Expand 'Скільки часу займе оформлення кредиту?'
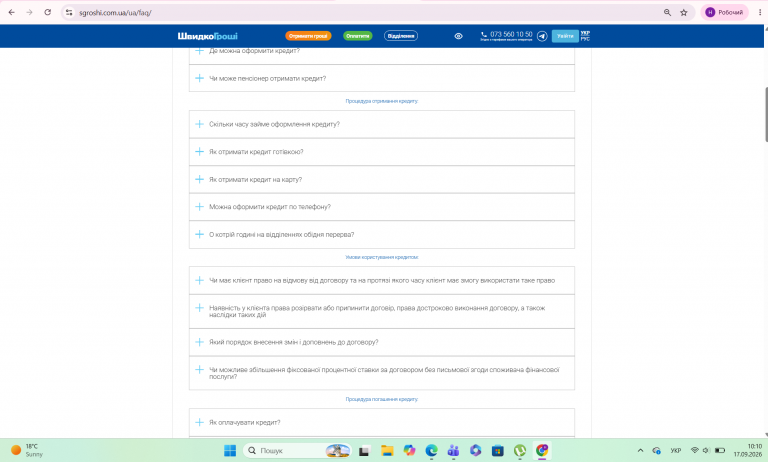The width and height of the screenshot is (768, 462). coord(382,124)
